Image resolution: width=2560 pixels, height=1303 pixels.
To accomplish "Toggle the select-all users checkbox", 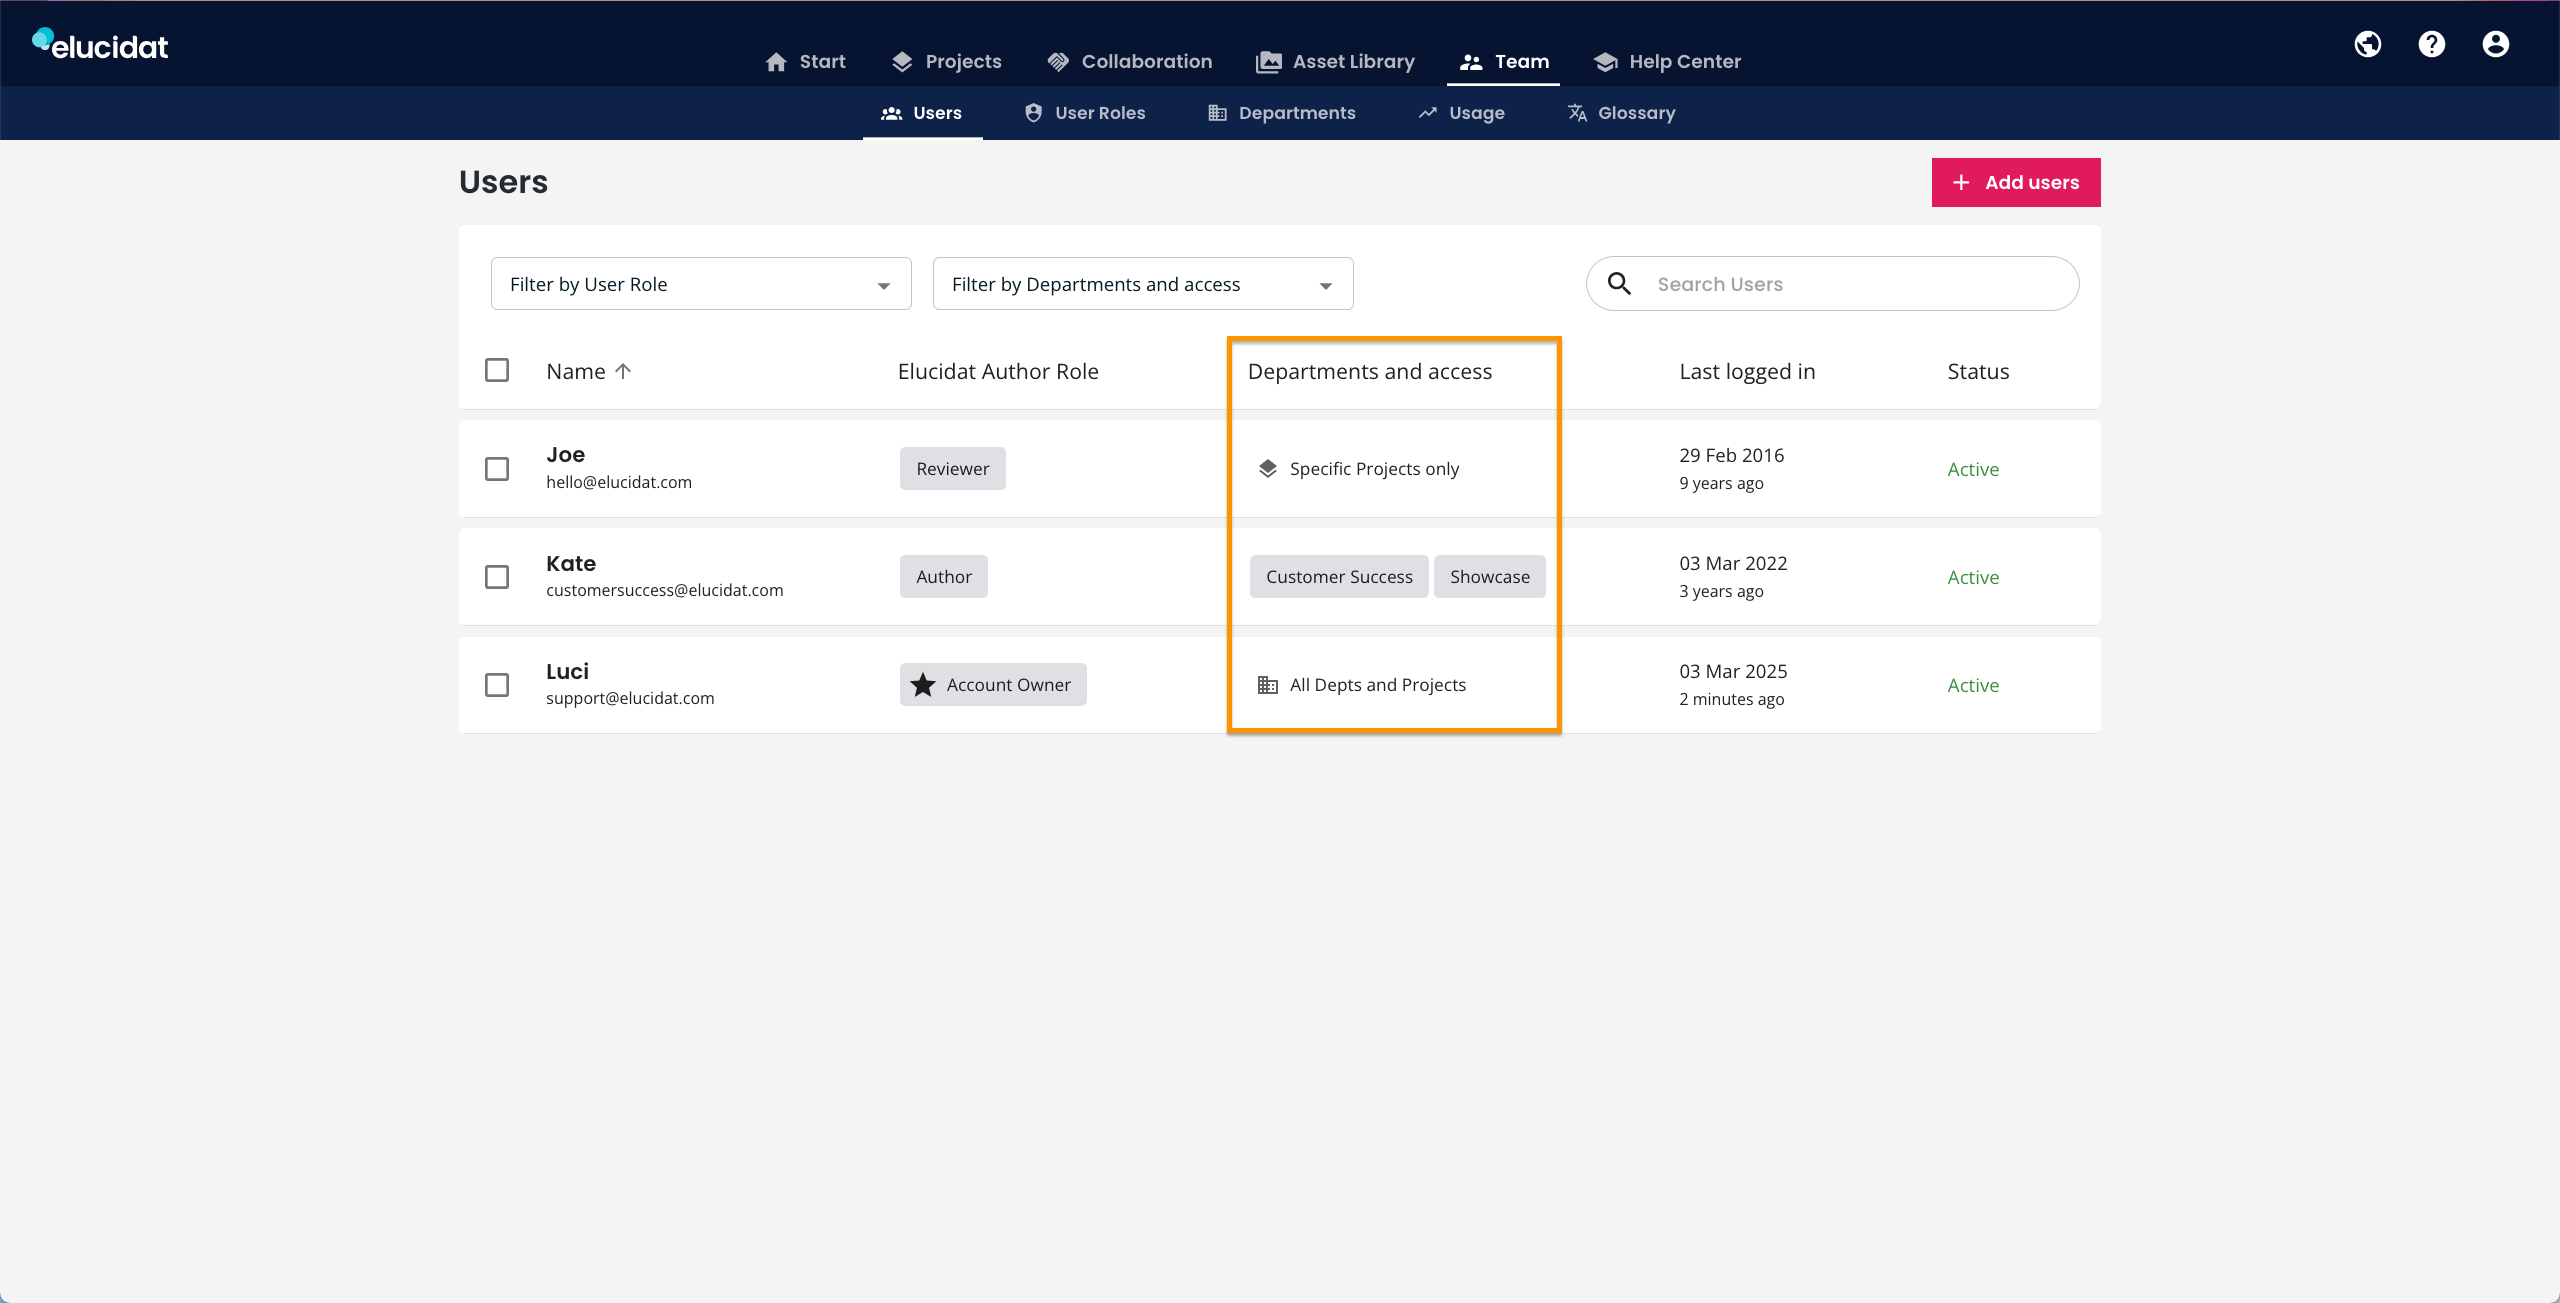I will (497, 370).
